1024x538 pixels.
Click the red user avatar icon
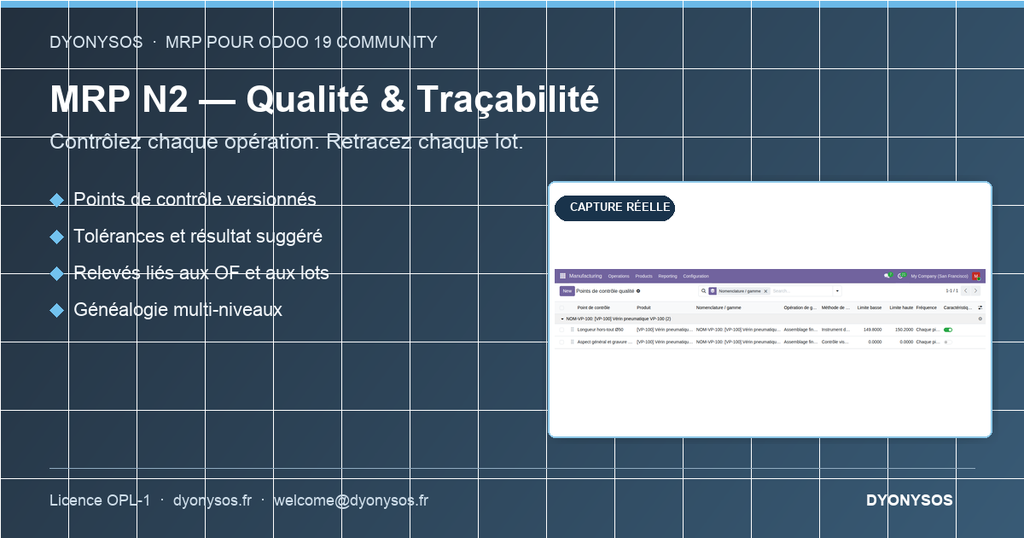[x=976, y=276]
